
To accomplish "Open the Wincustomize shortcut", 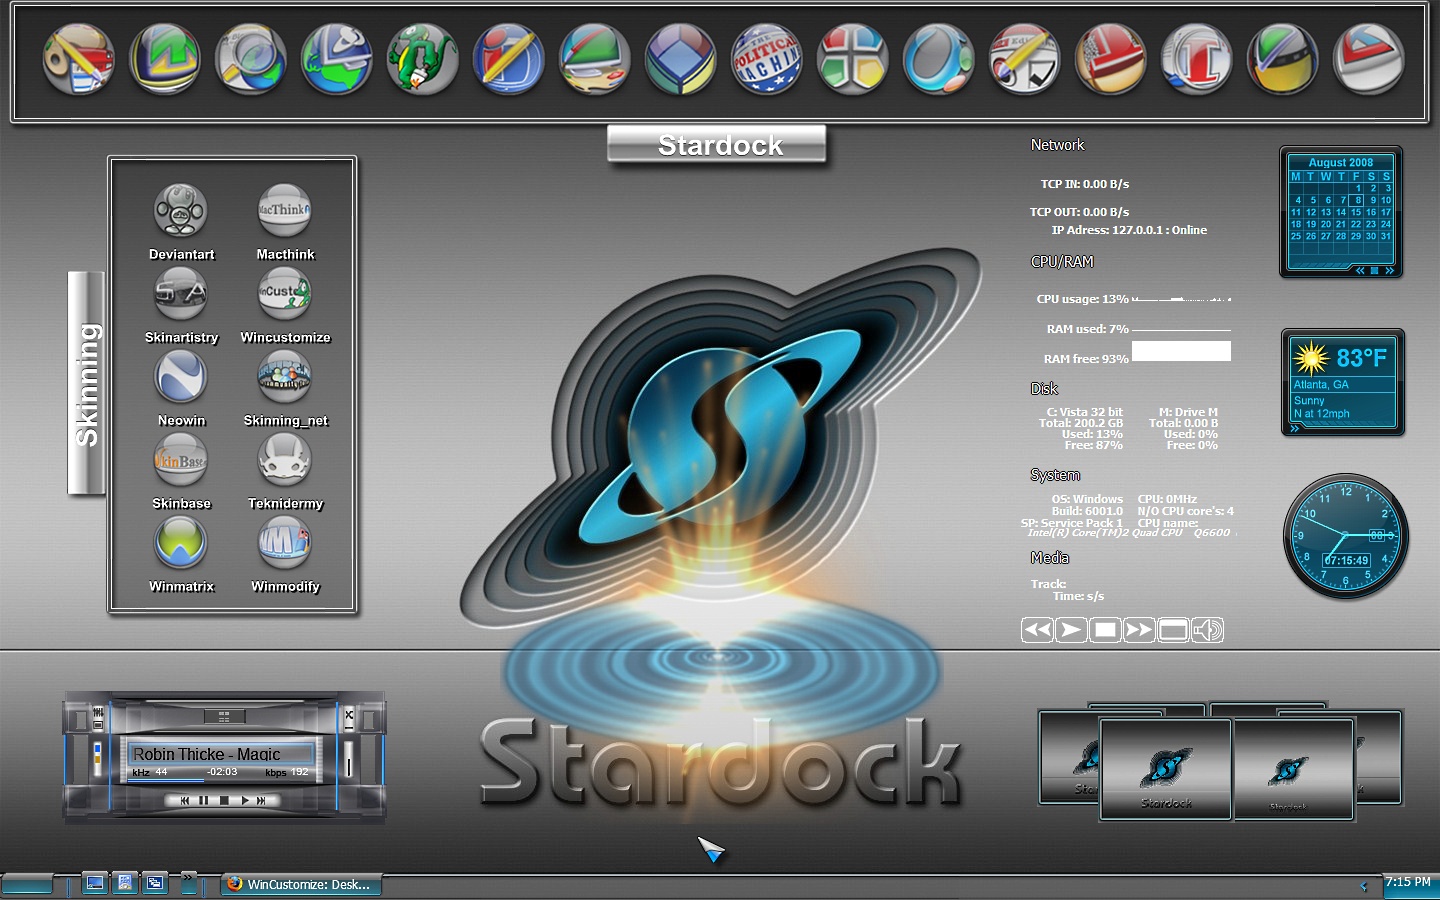I will point(285,305).
